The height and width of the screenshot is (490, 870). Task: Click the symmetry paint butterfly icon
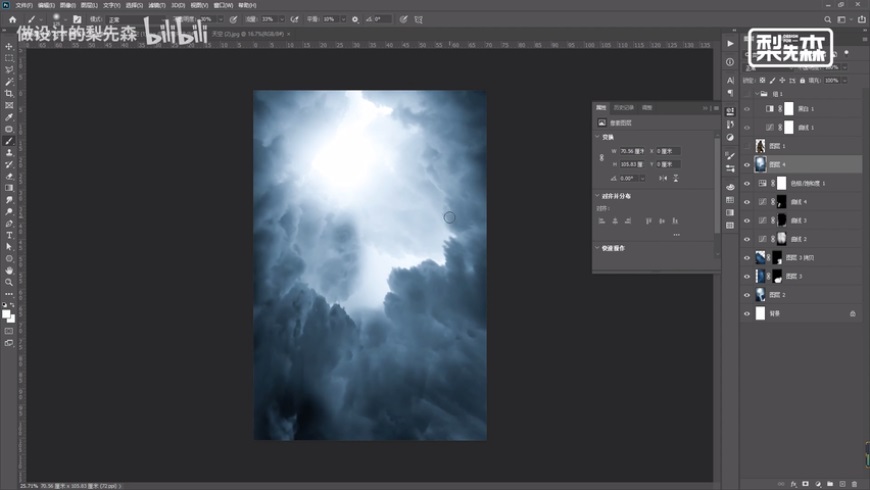click(x=418, y=19)
